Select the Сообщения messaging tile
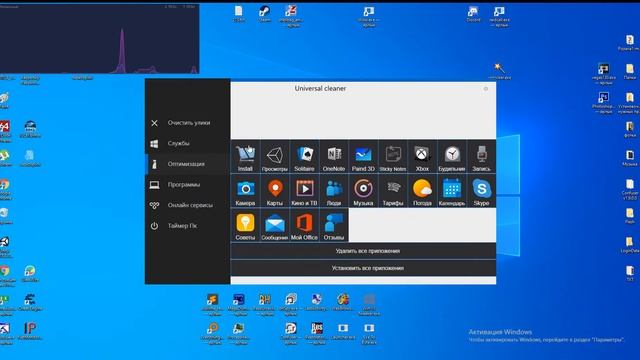 click(275, 225)
